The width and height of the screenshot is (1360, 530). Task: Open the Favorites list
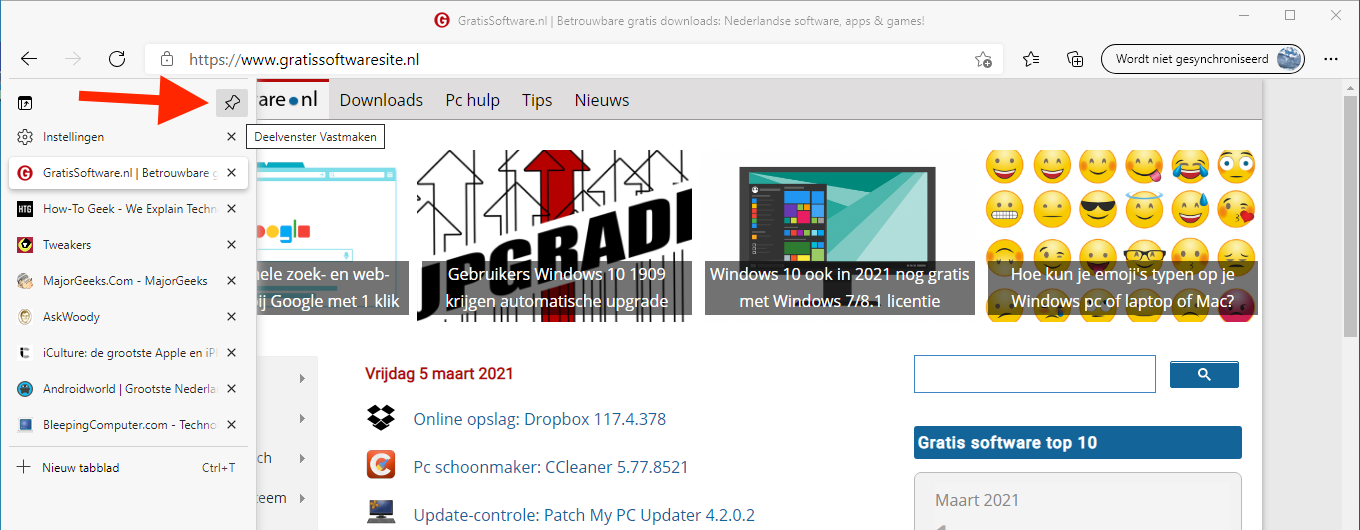[1031, 59]
